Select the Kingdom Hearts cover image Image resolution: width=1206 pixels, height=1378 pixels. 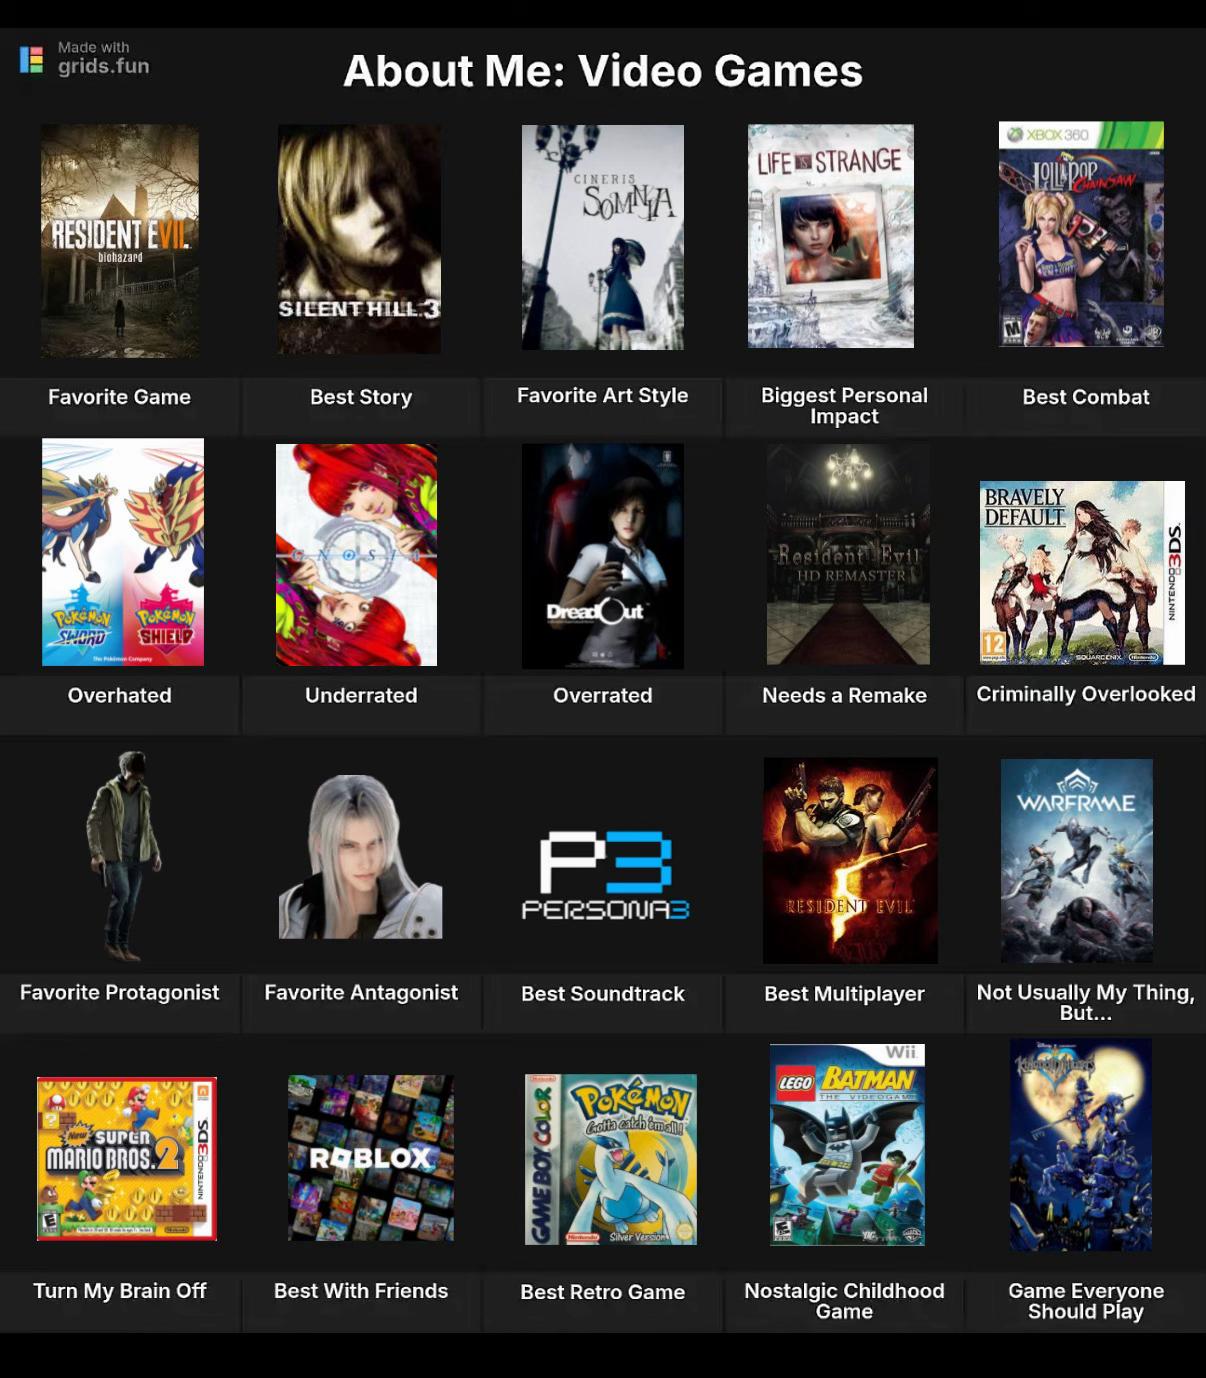tap(1081, 1145)
